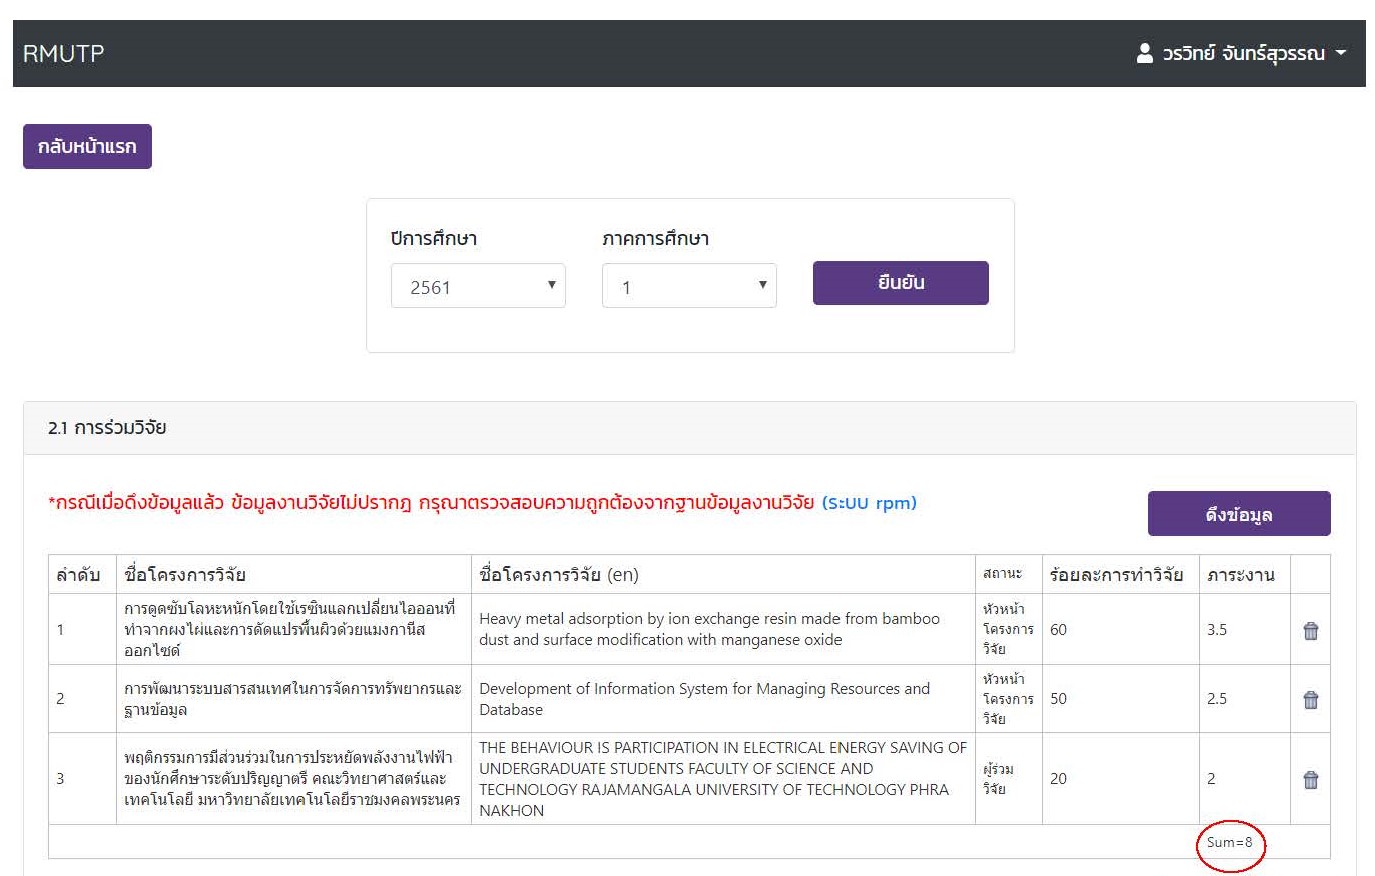The height and width of the screenshot is (876, 1375).
Task: Open the ภาคการศึกษา dropdown showing 1
Action: click(689, 287)
